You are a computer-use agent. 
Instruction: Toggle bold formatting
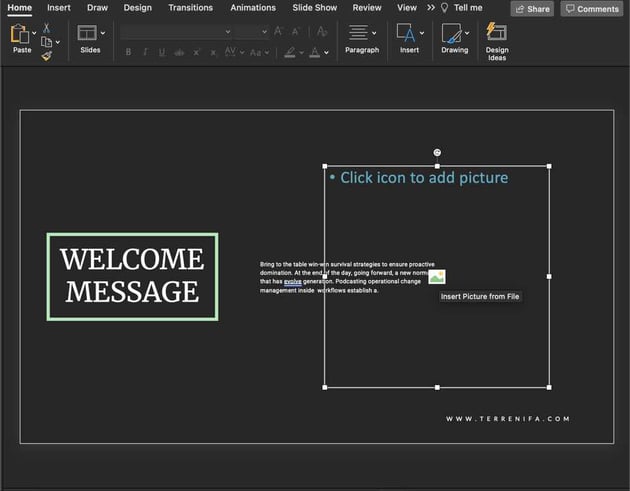coord(127,52)
